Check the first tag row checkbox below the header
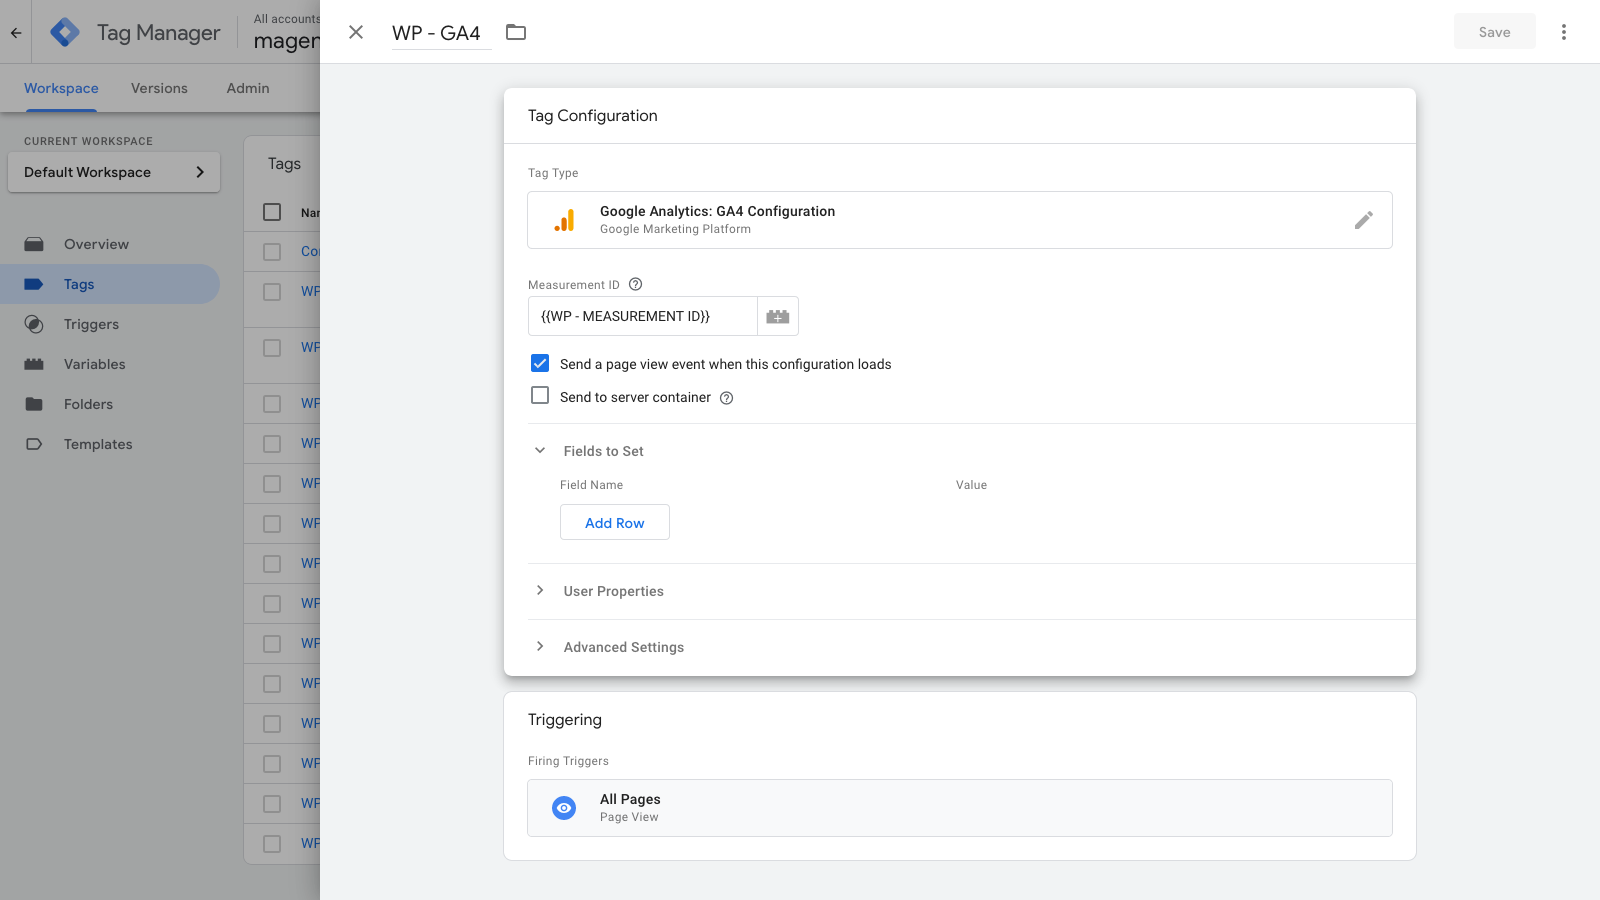The height and width of the screenshot is (900, 1600). pyautogui.click(x=272, y=252)
